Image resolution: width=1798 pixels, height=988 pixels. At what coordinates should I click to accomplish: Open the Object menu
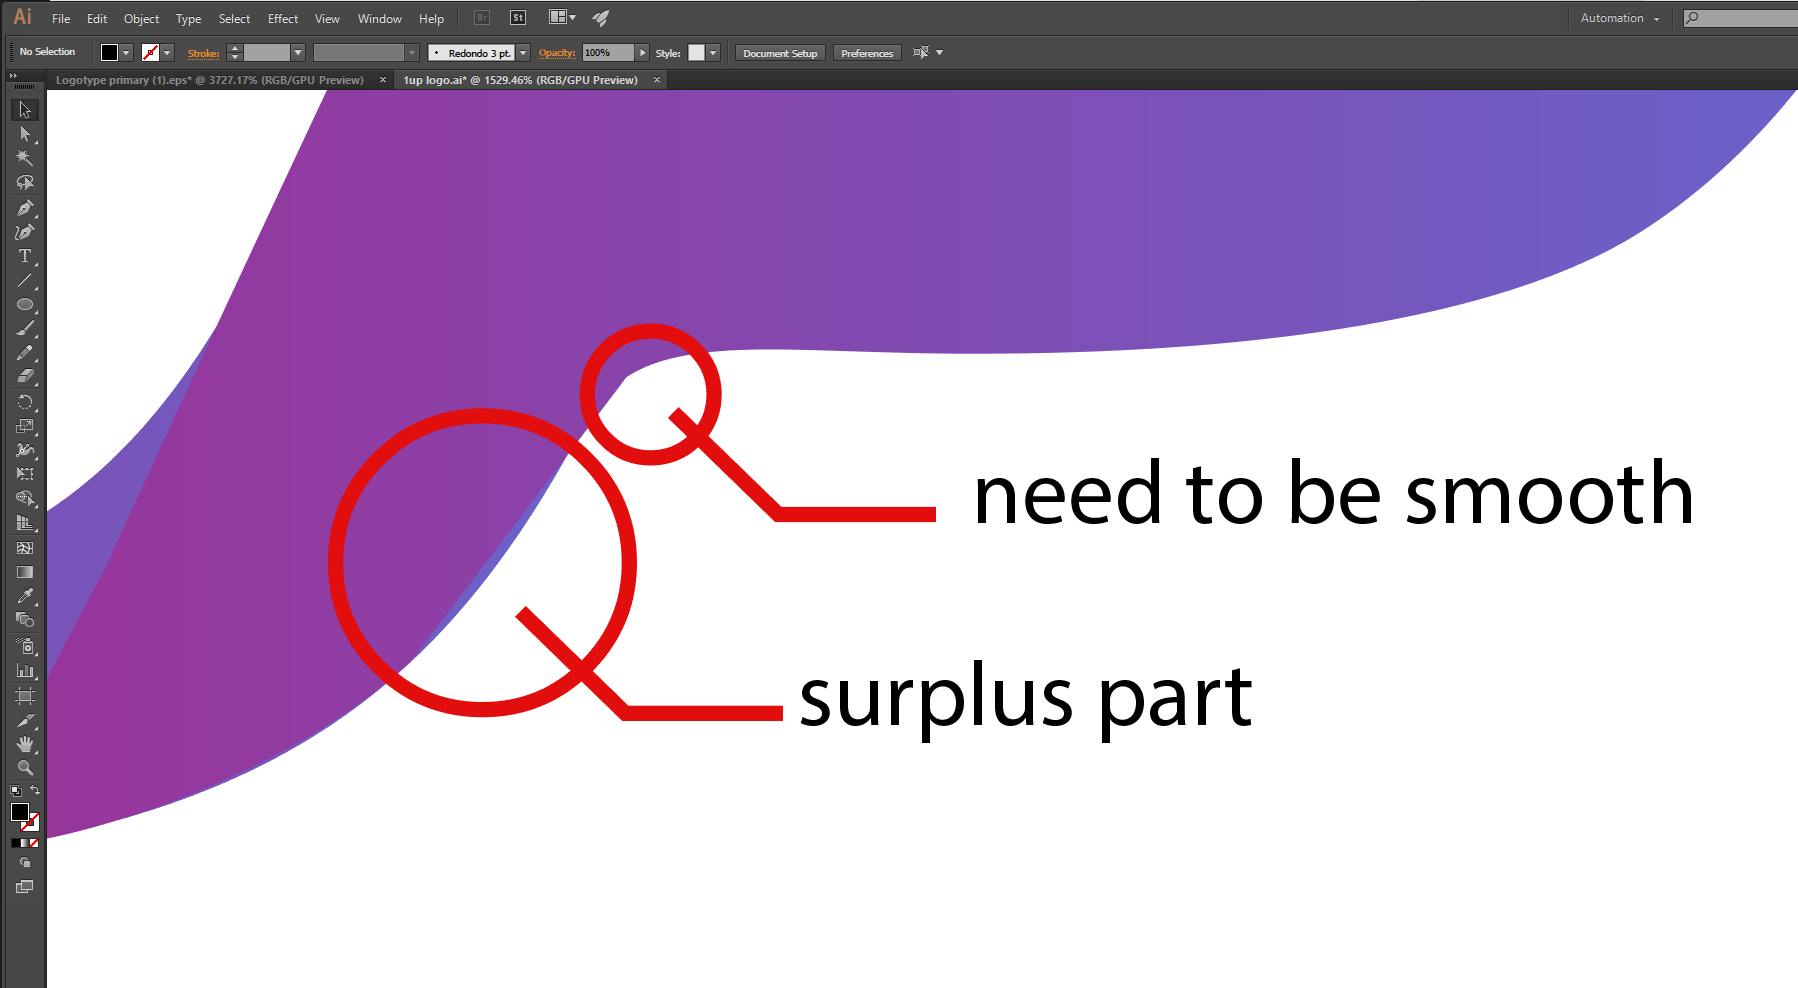coord(141,19)
